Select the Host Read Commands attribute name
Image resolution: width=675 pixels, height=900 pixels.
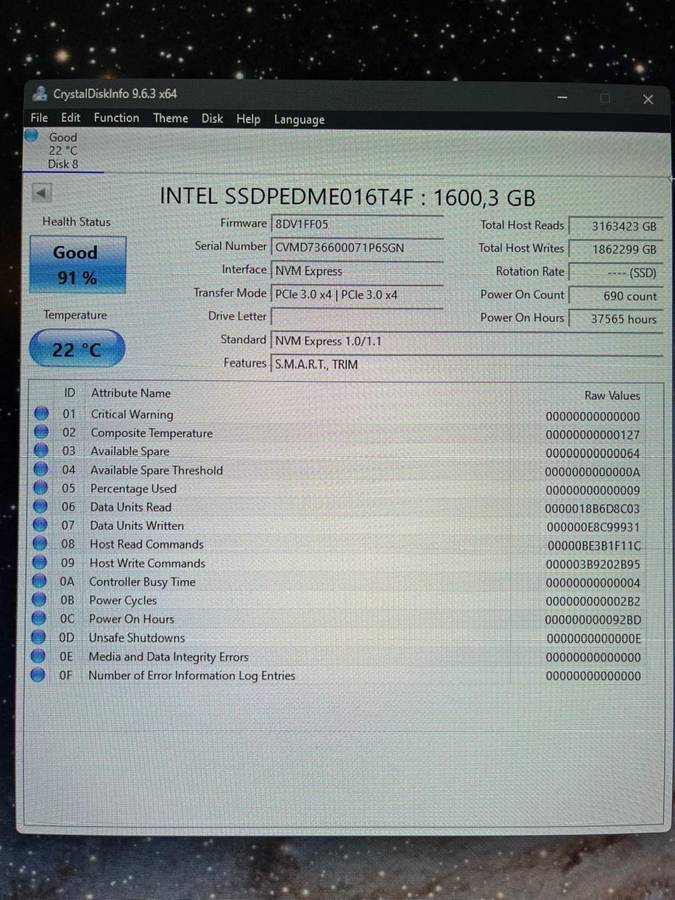pos(146,544)
